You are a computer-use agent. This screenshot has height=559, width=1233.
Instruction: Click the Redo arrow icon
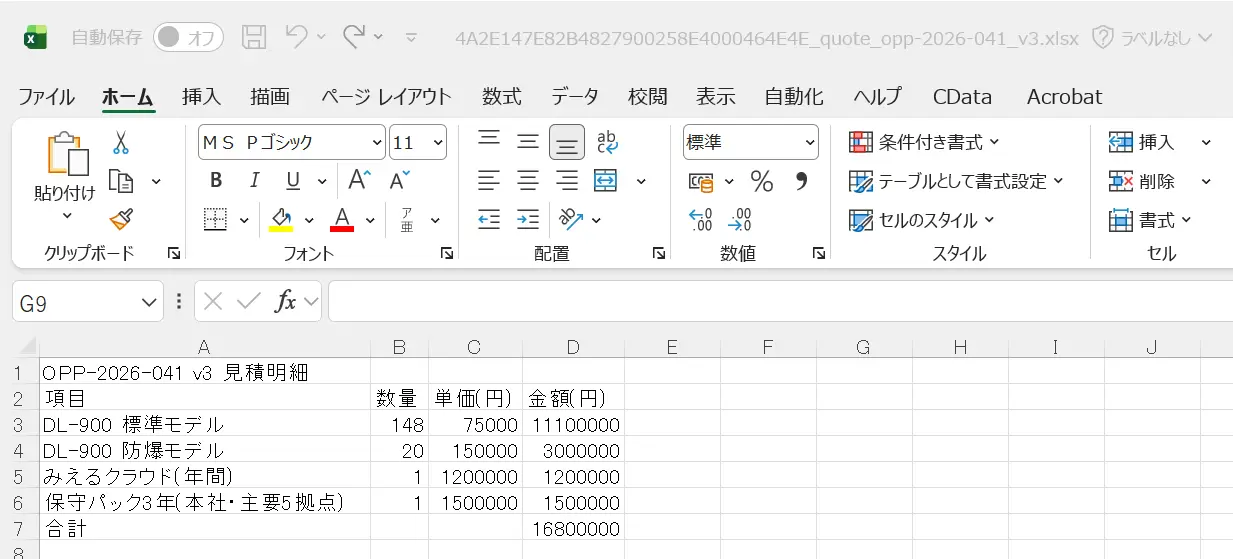pyautogui.click(x=354, y=37)
